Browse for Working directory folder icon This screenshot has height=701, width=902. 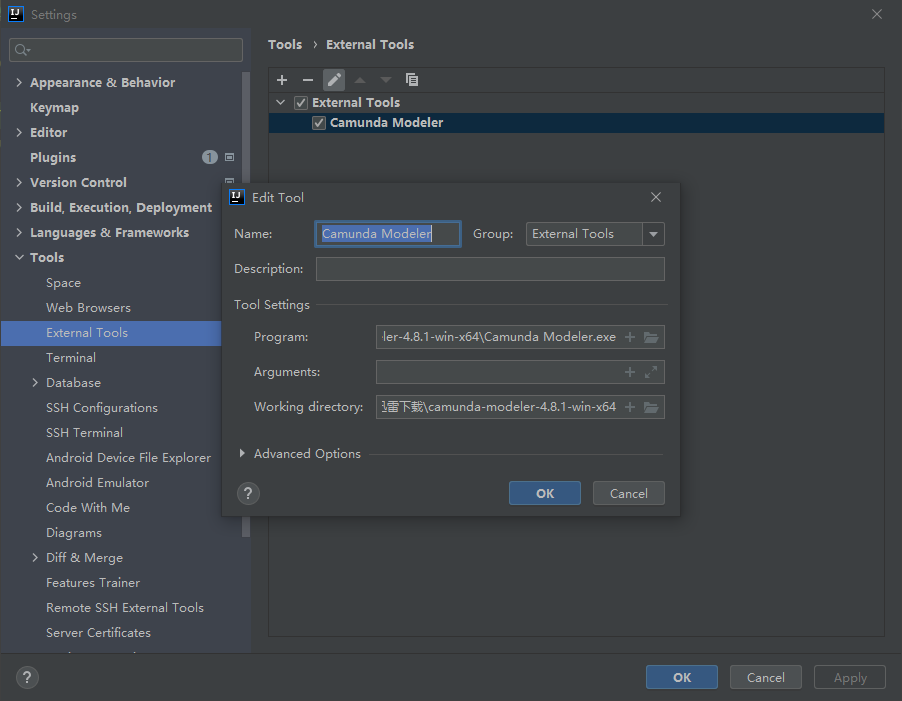click(651, 407)
